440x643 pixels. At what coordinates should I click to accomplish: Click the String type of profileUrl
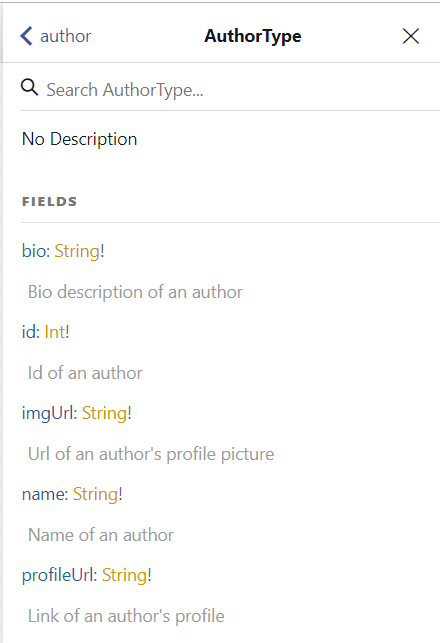(124, 575)
